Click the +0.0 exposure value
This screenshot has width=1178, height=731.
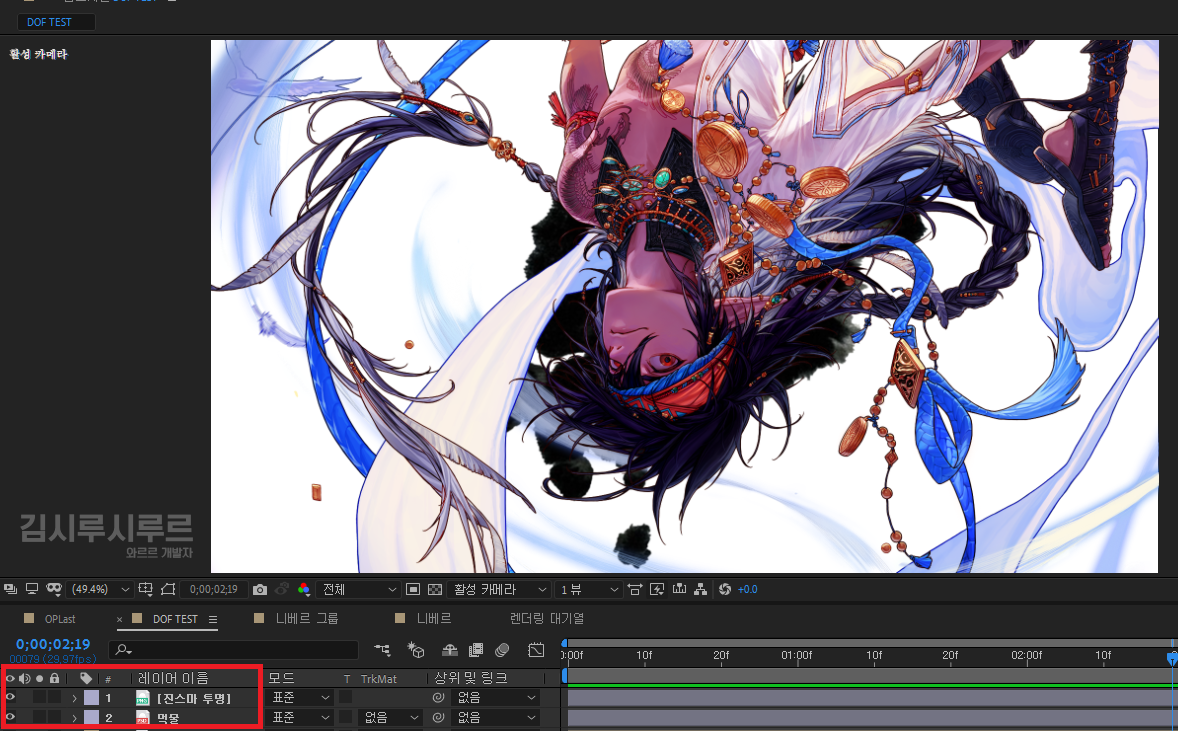[x=748, y=589]
